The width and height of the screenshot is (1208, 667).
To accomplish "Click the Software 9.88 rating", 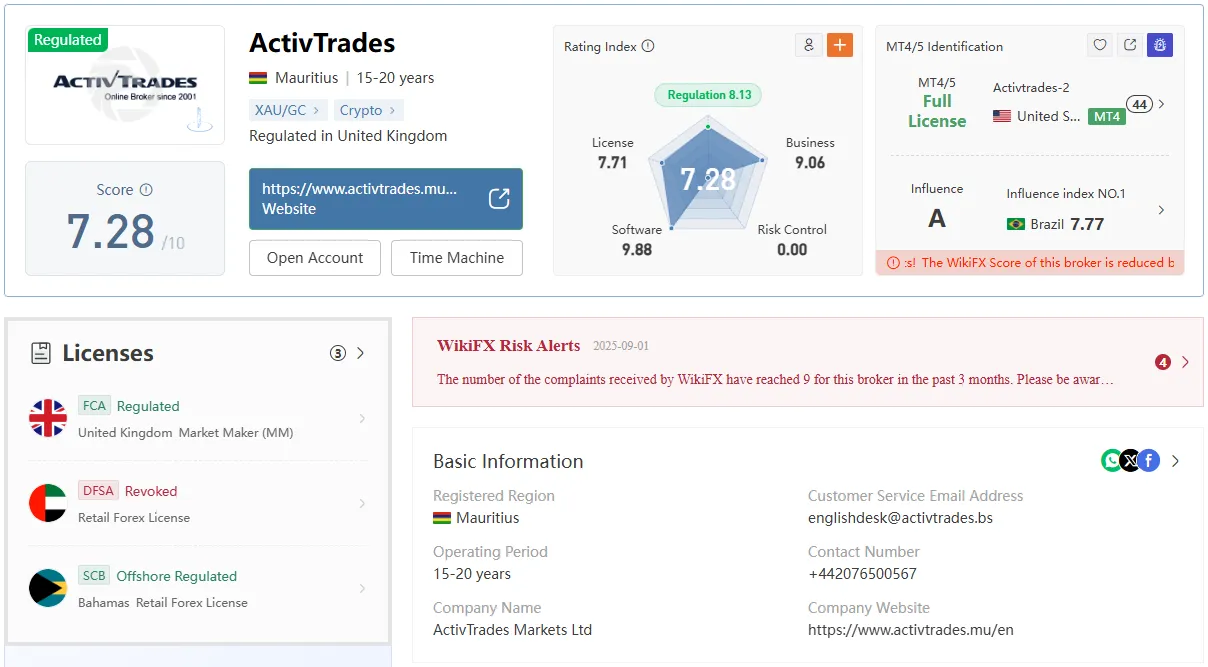I will point(637,240).
